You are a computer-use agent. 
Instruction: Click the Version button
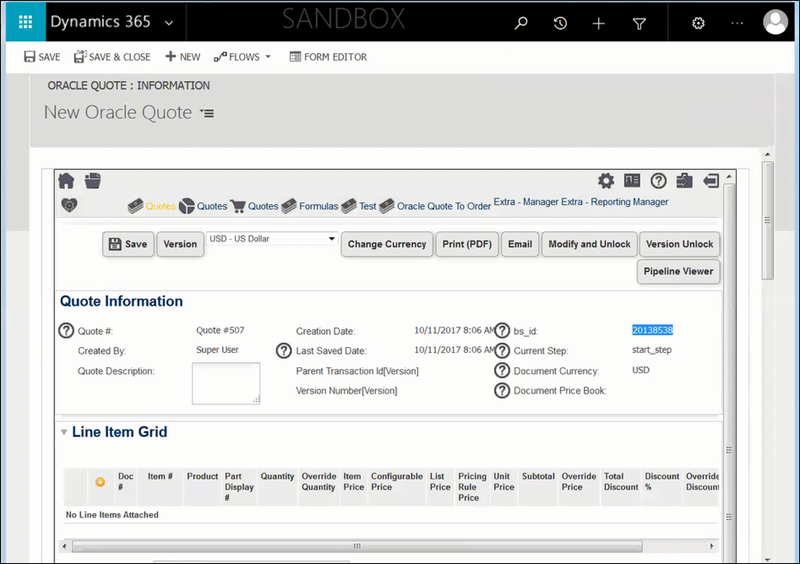click(180, 244)
